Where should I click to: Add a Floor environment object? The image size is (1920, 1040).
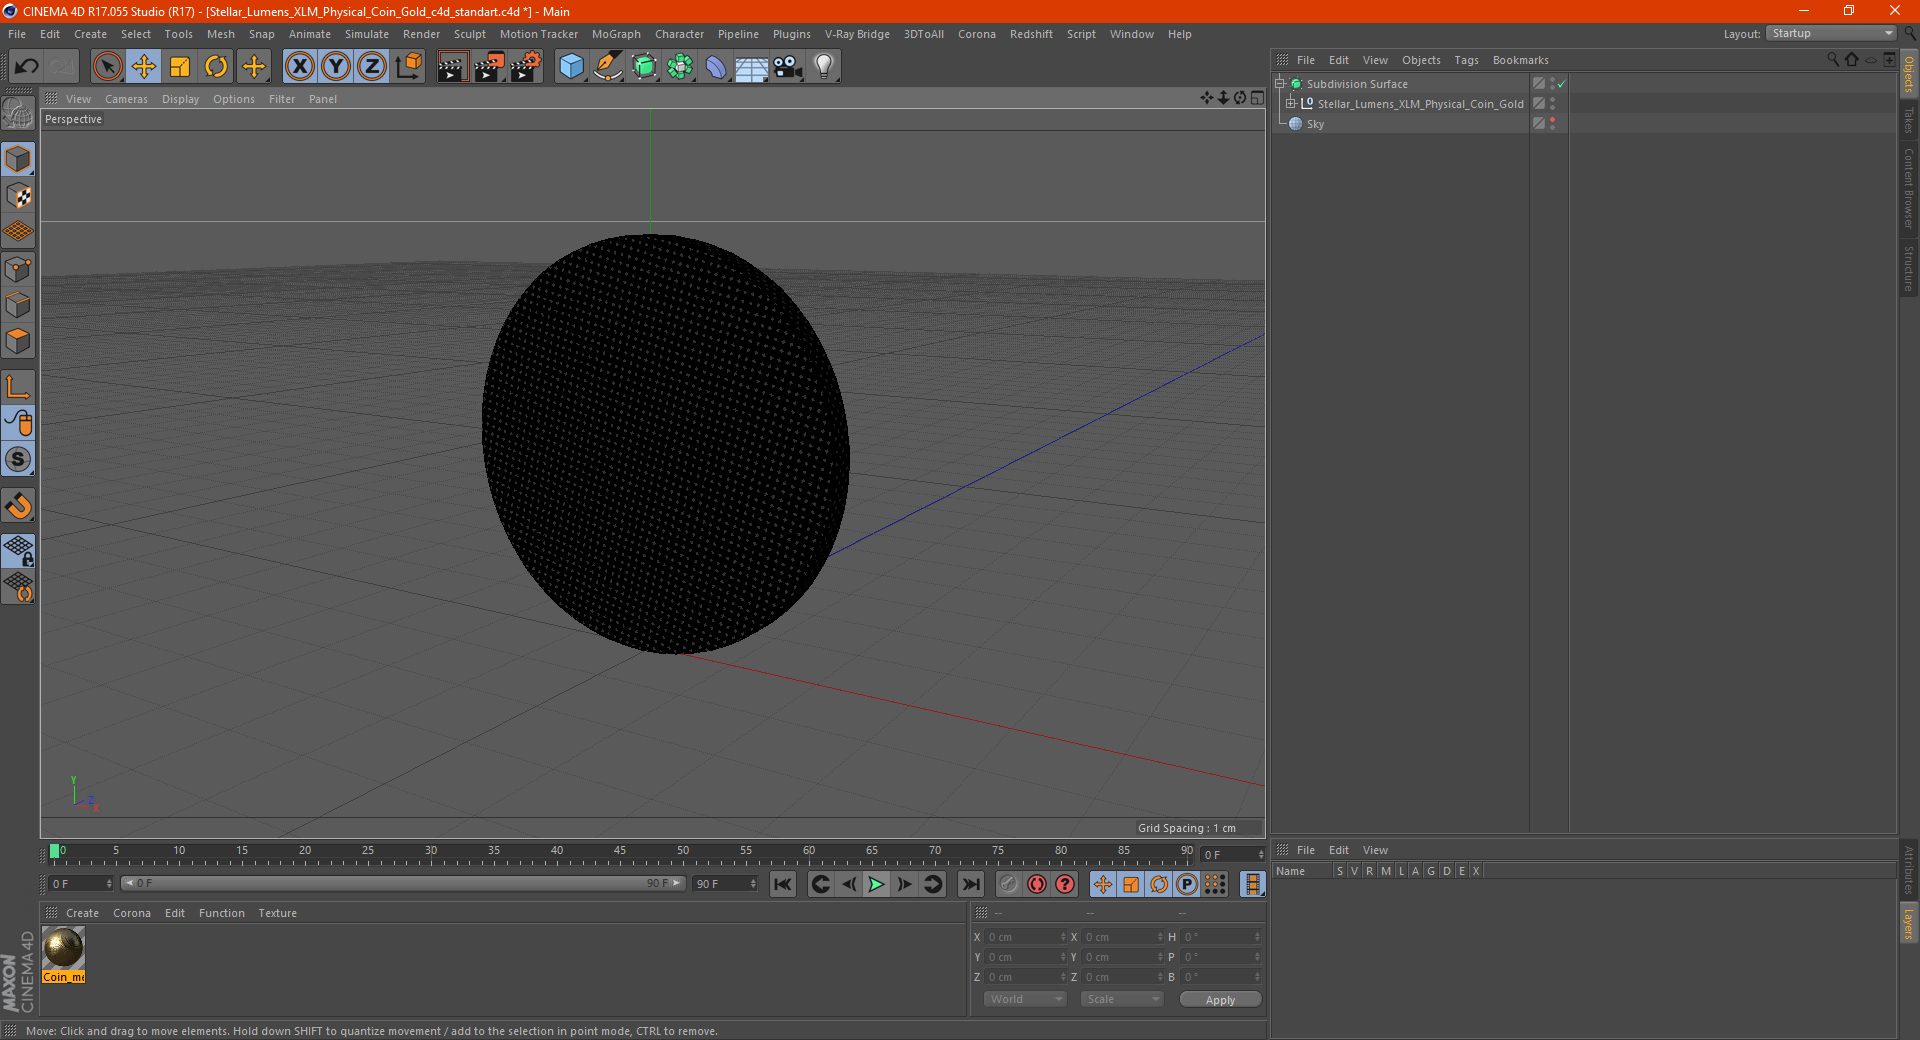pyautogui.click(x=751, y=67)
